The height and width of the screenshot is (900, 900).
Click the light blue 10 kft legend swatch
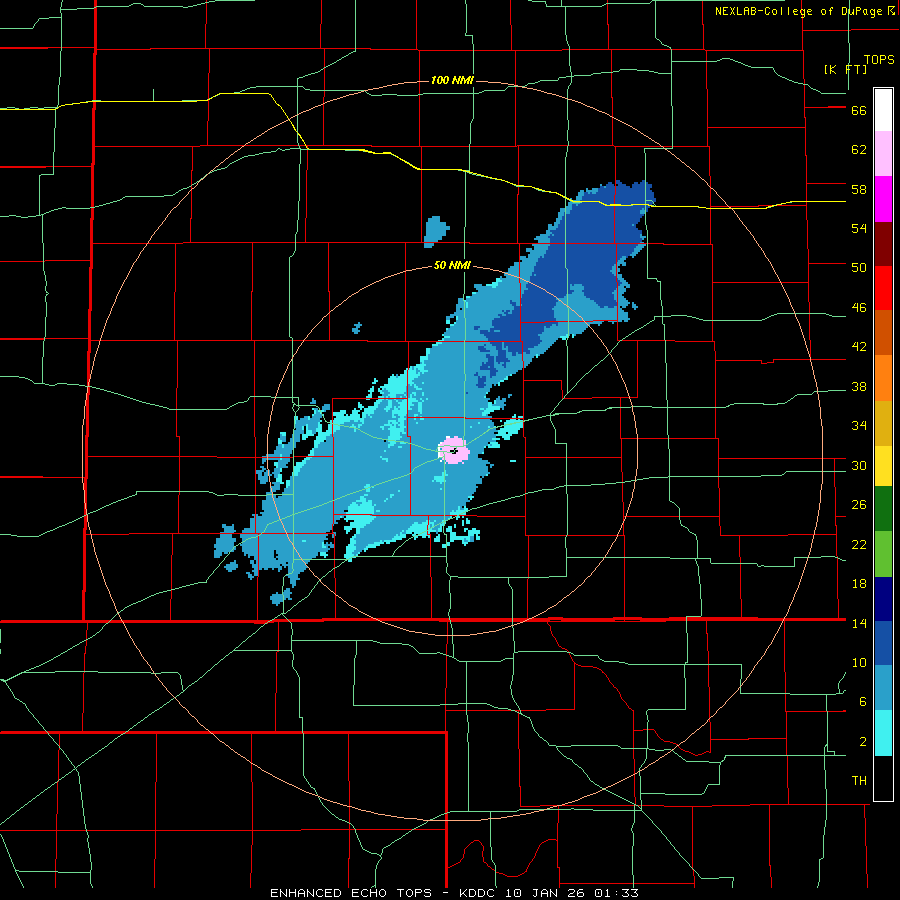883,688
